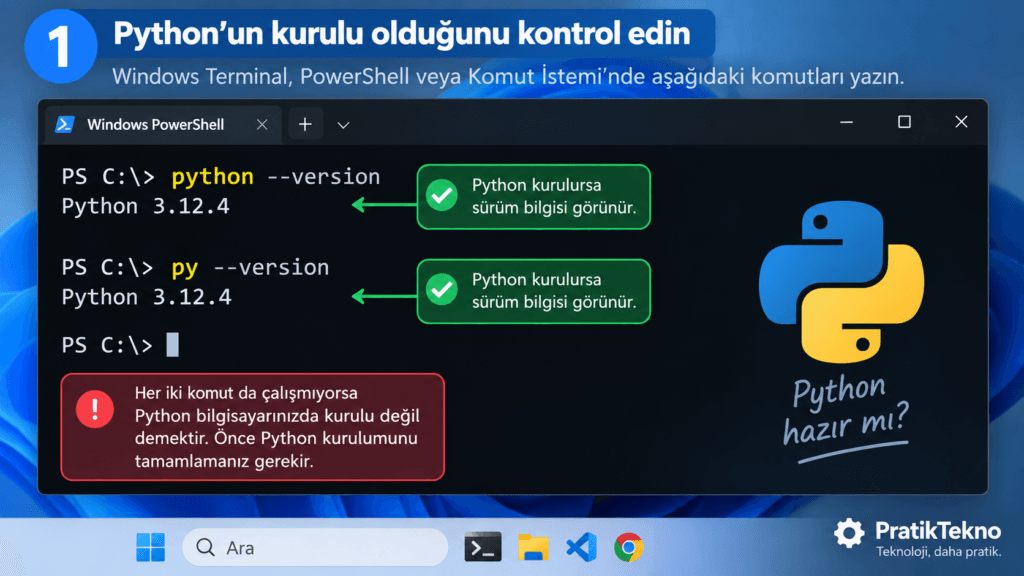Screen dimensions: 1024x576
Task: Click the 'py --version' command line
Action: [x=195, y=268]
